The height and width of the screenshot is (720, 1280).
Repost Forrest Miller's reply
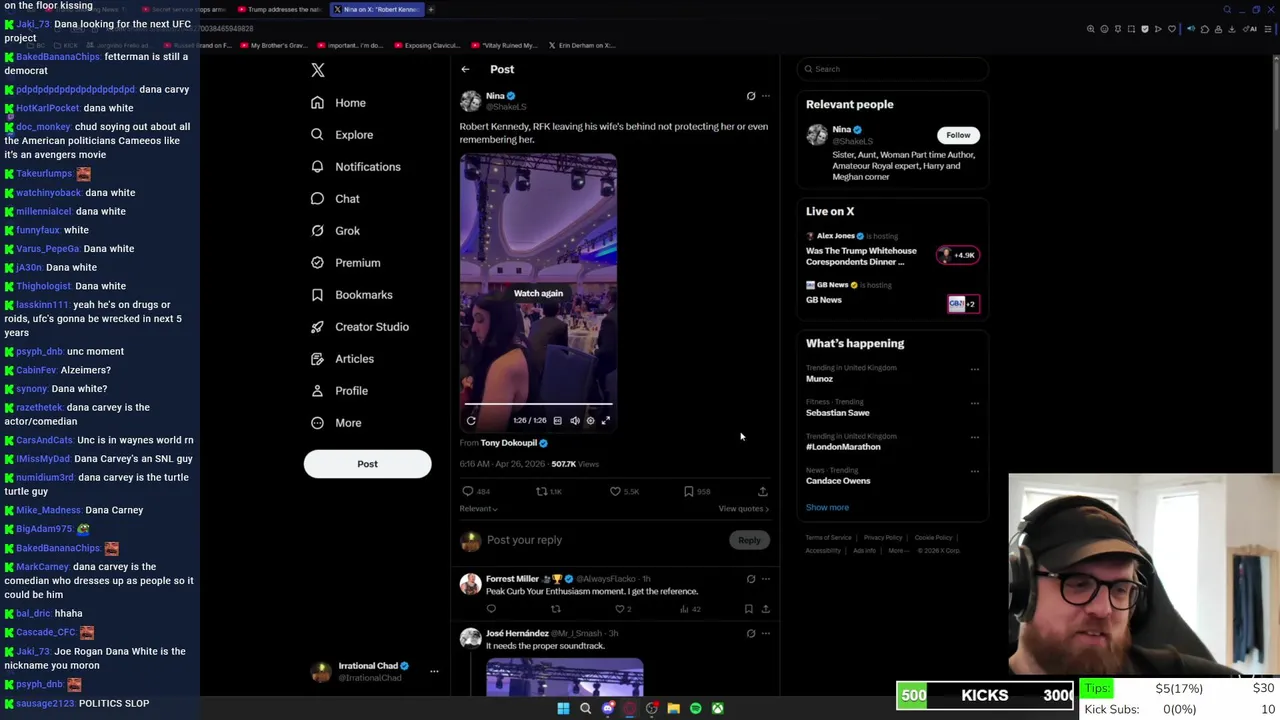pos(556,609)
